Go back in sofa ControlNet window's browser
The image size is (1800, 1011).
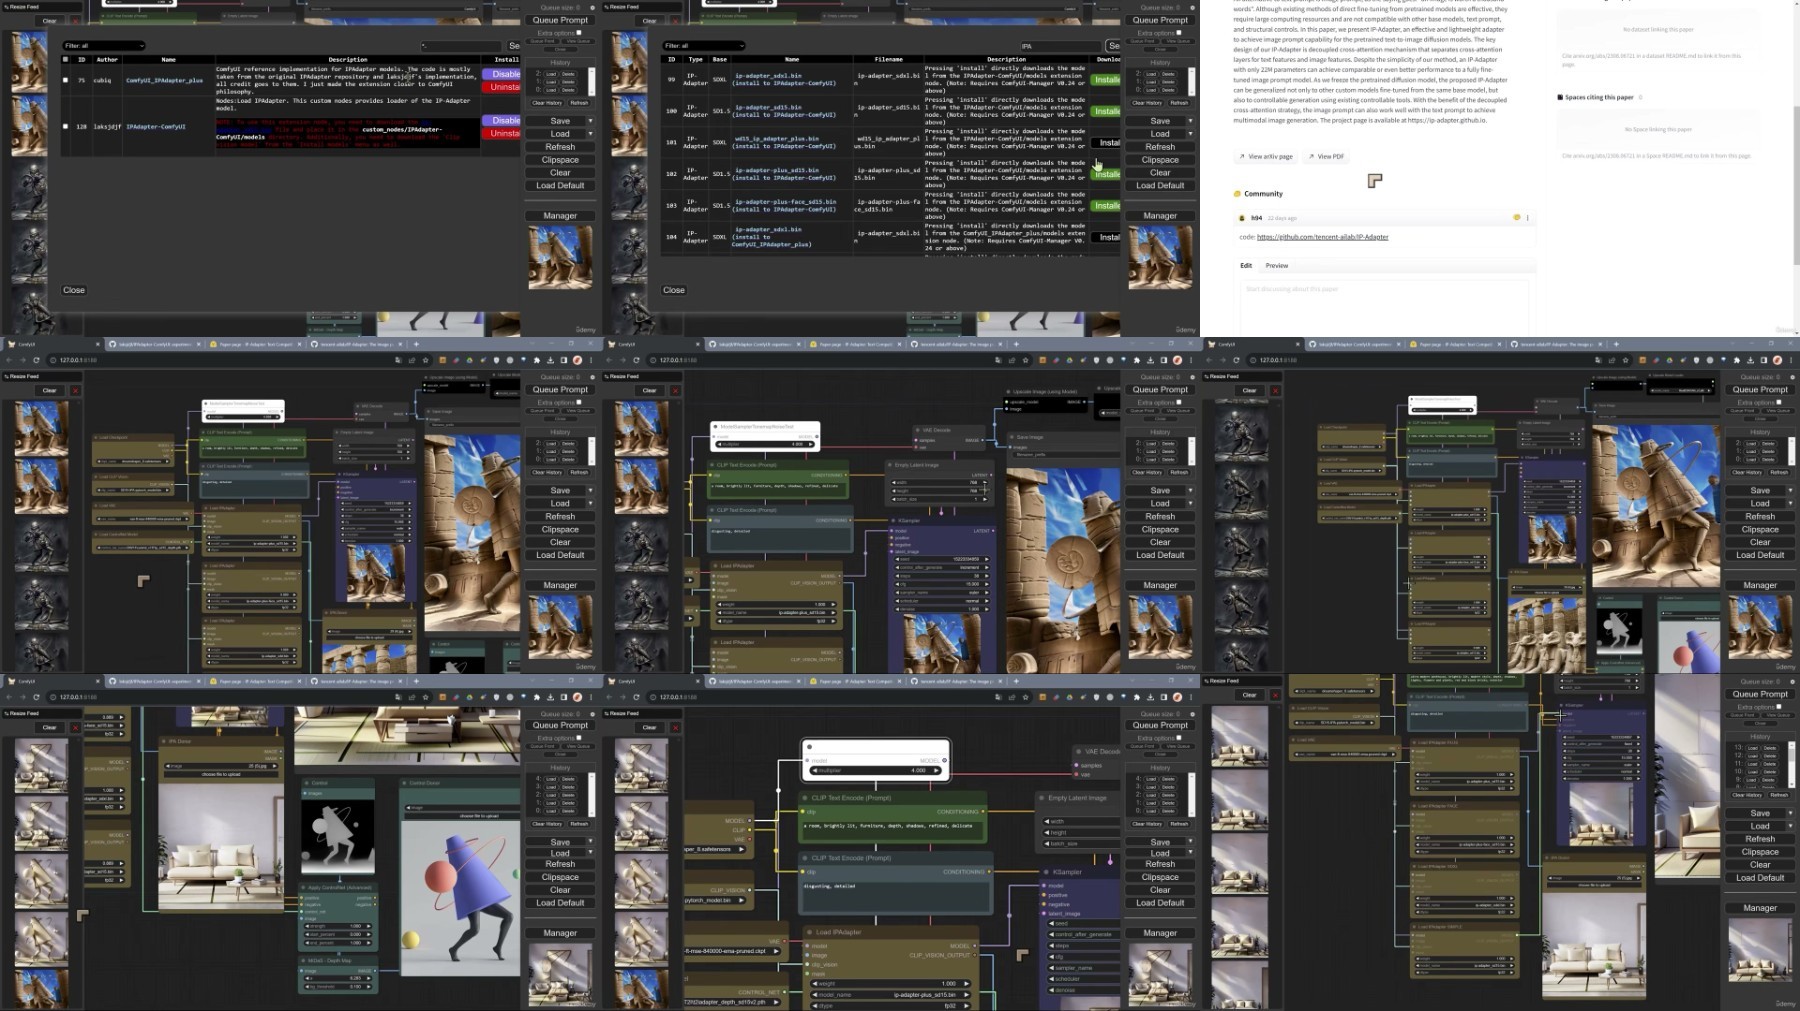pos(10,697)
